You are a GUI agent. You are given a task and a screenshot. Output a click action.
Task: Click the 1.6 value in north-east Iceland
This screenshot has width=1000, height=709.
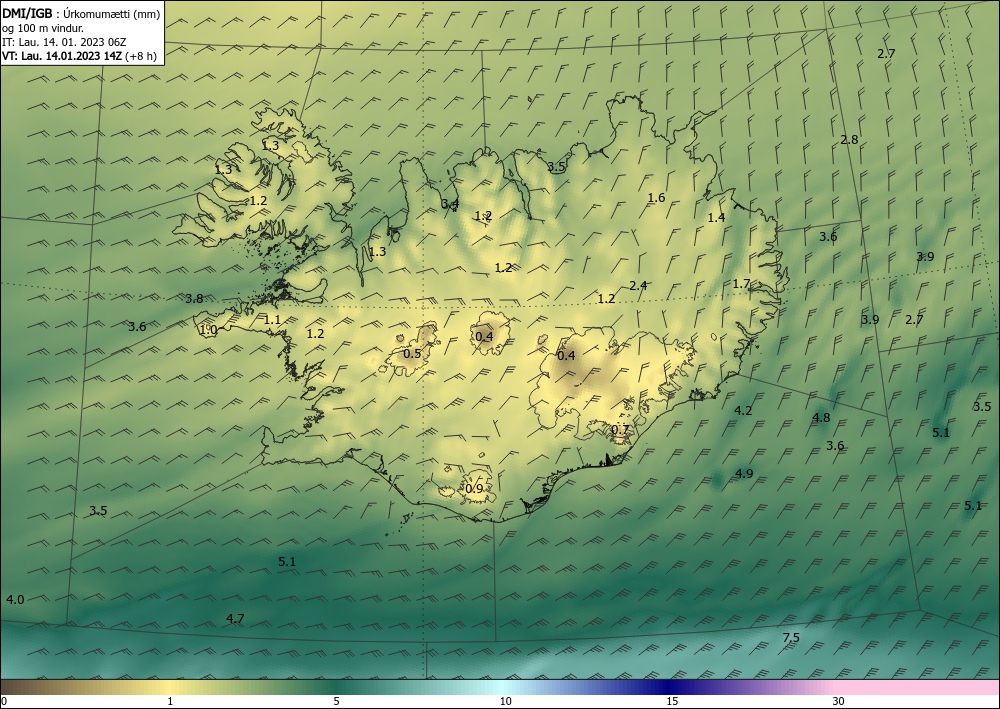click(656, 198)
